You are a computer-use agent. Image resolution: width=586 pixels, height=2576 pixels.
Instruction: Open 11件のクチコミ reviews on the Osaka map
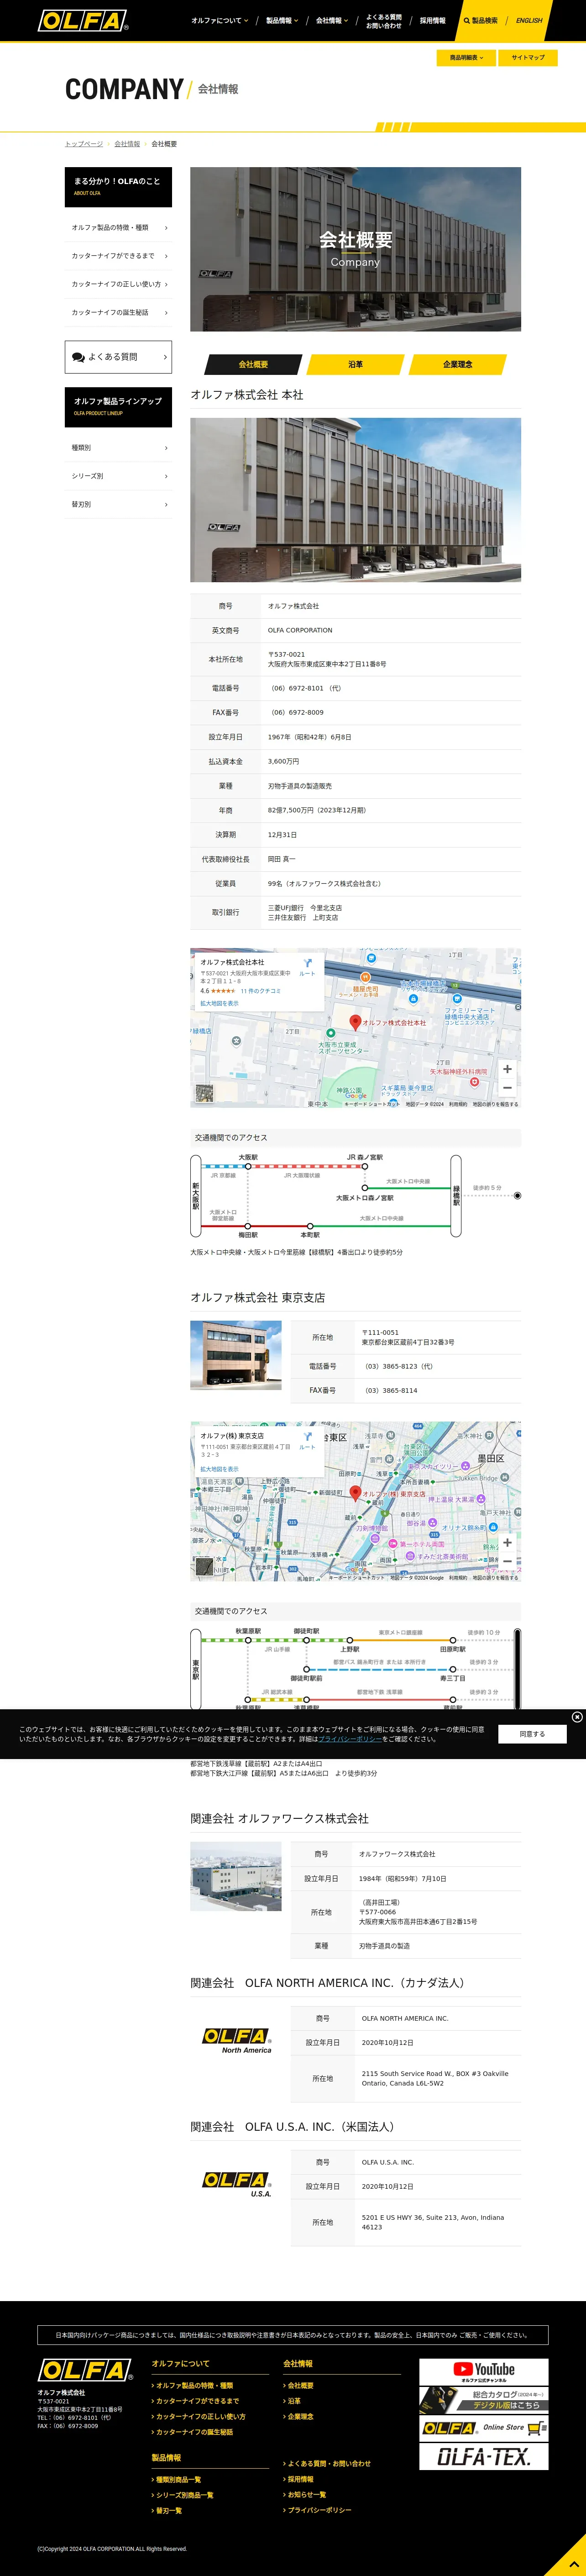click(260, 991)
